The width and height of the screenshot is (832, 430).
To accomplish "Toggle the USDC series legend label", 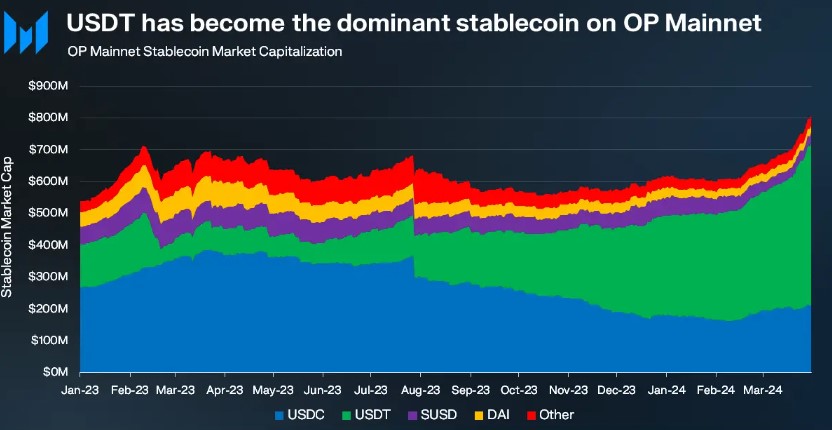I will (x=304, y=414).
